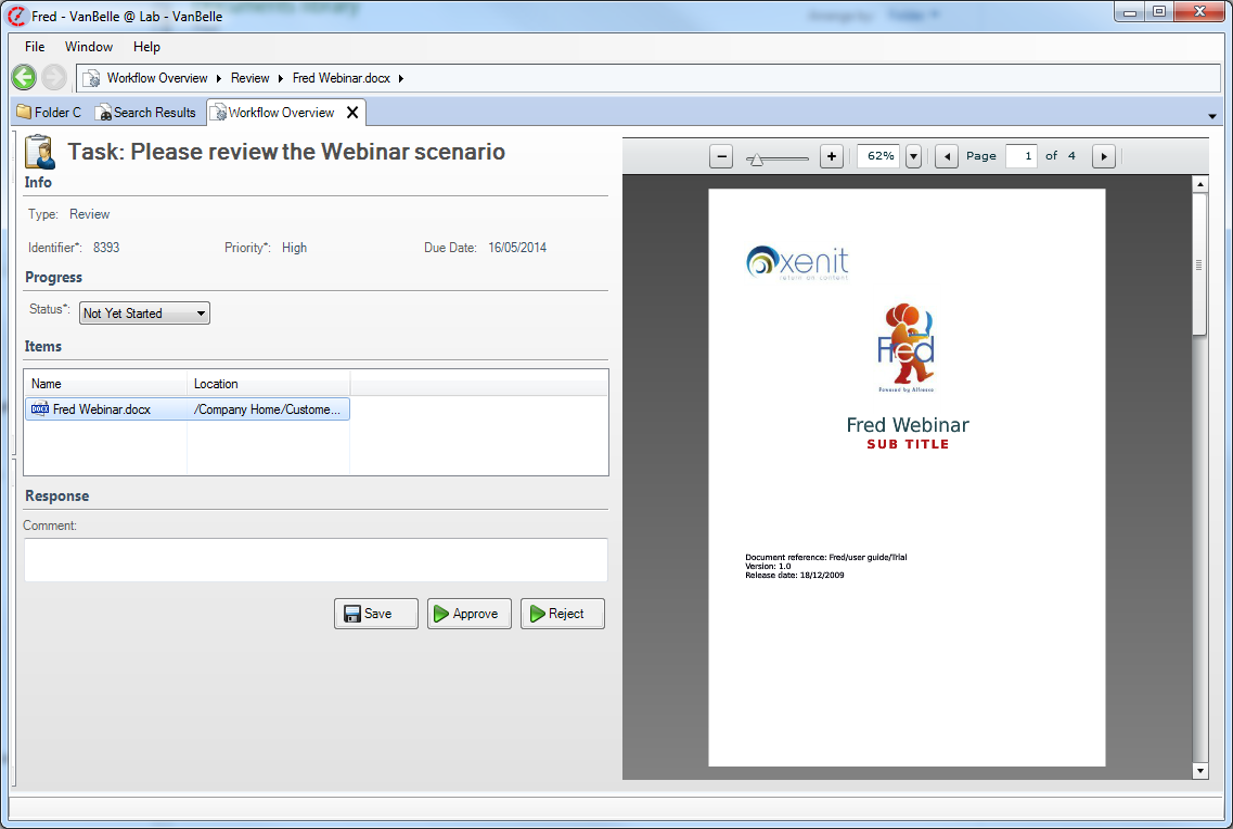Expand breadcrumb arrow after Fred Webinar.docx
The image size is (1233, 829).
pos(401,78)
